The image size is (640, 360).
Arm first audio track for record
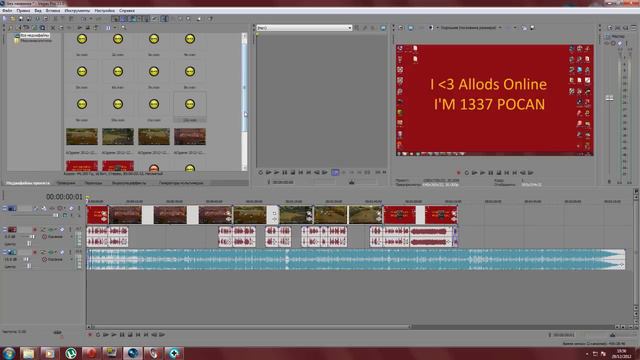[35, 230]
